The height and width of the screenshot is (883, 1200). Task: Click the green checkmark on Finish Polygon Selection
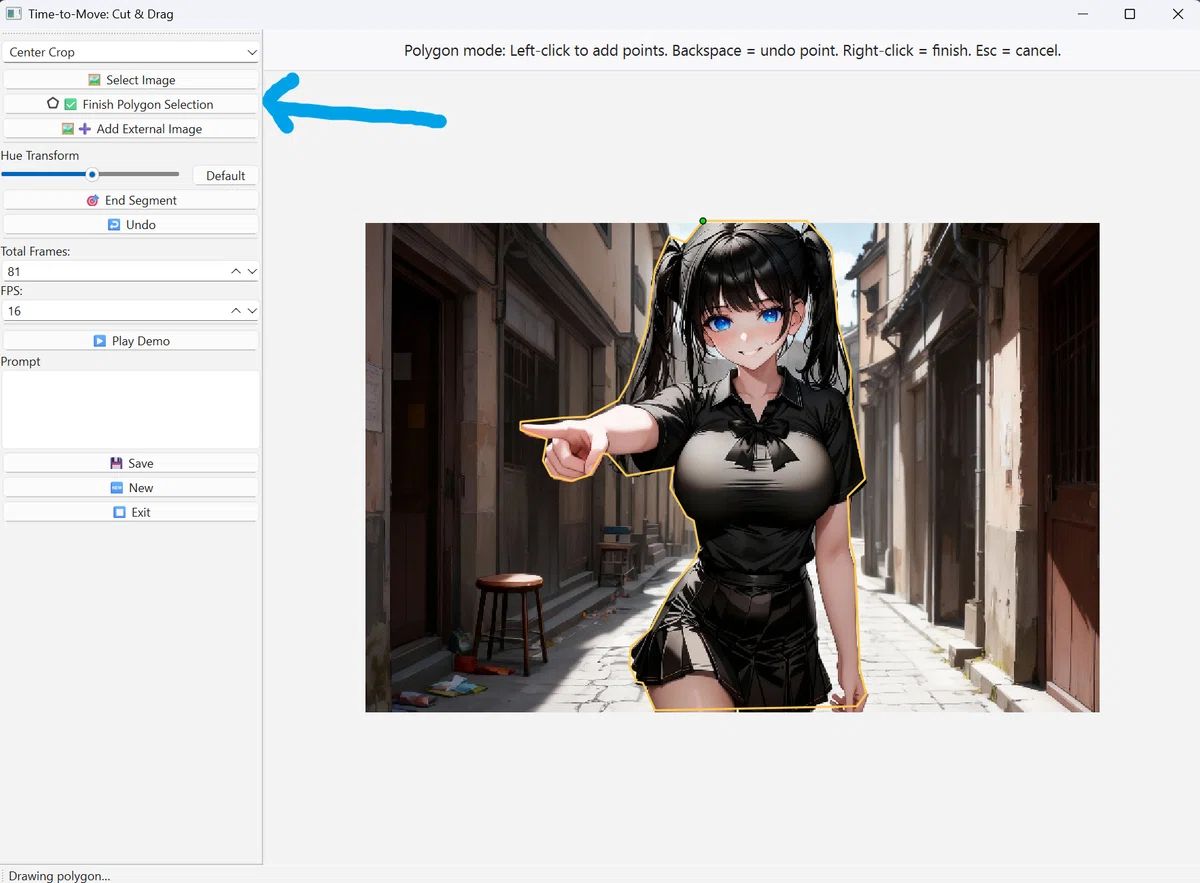(70, 104)
